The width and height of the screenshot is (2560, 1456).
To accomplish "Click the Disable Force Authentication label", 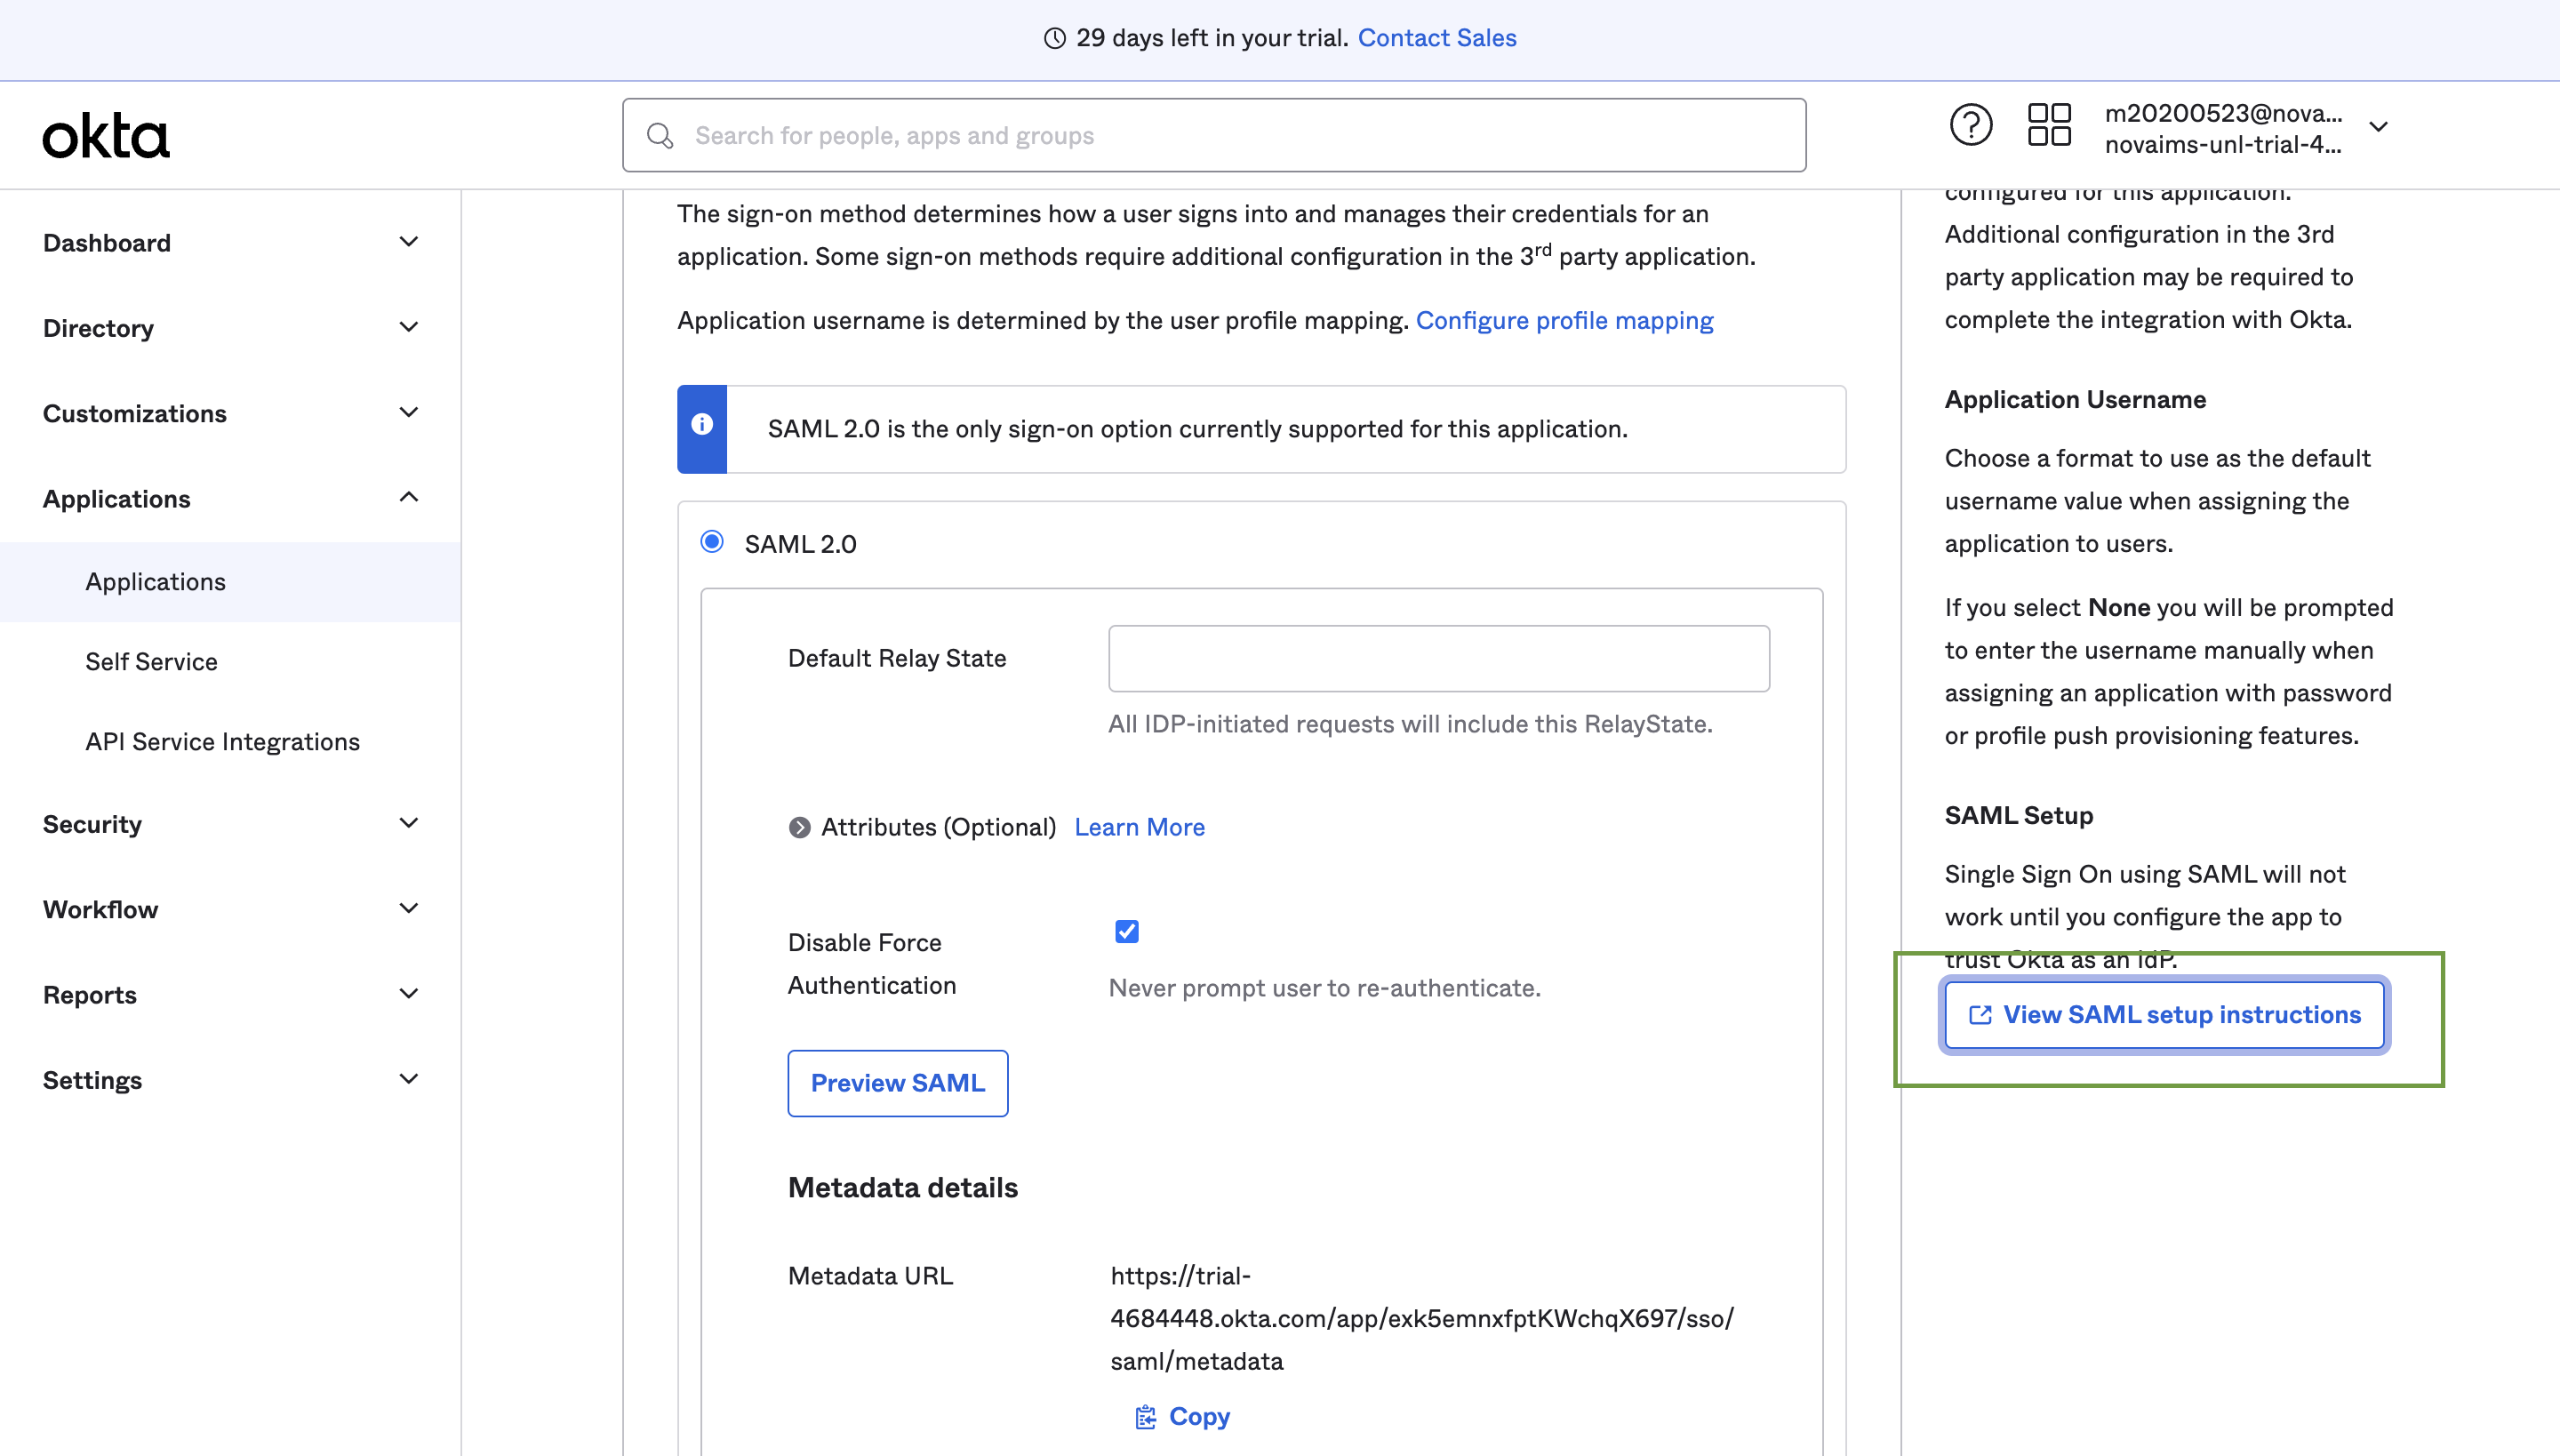I will click(872, 964).
